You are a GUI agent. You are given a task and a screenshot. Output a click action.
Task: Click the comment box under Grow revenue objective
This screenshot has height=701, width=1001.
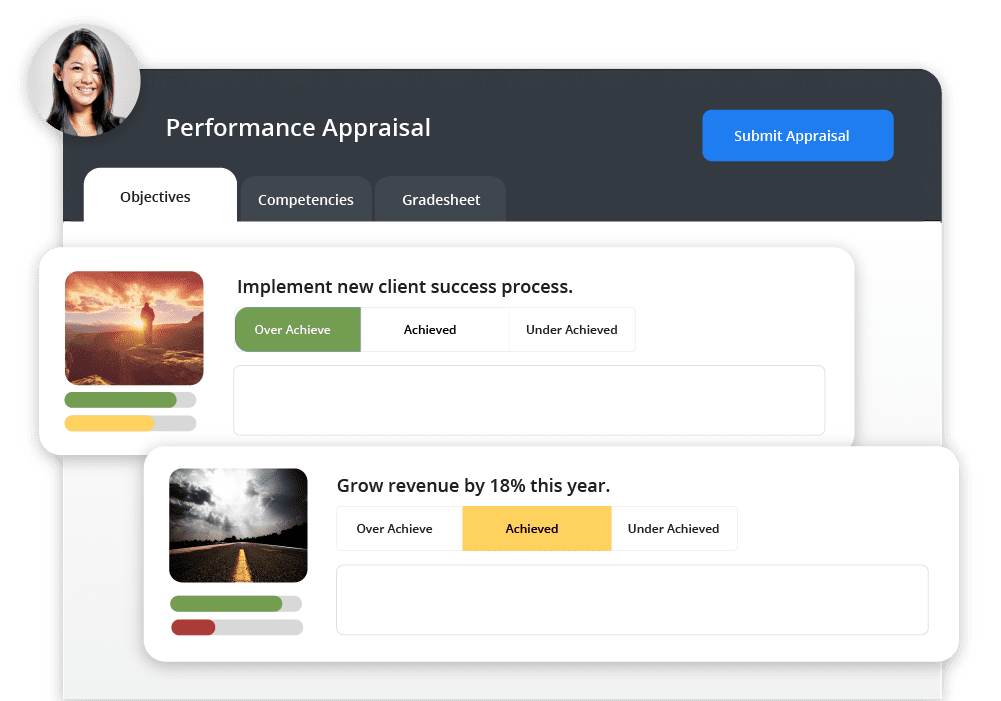pyautogui.click(x=632, y=599)
